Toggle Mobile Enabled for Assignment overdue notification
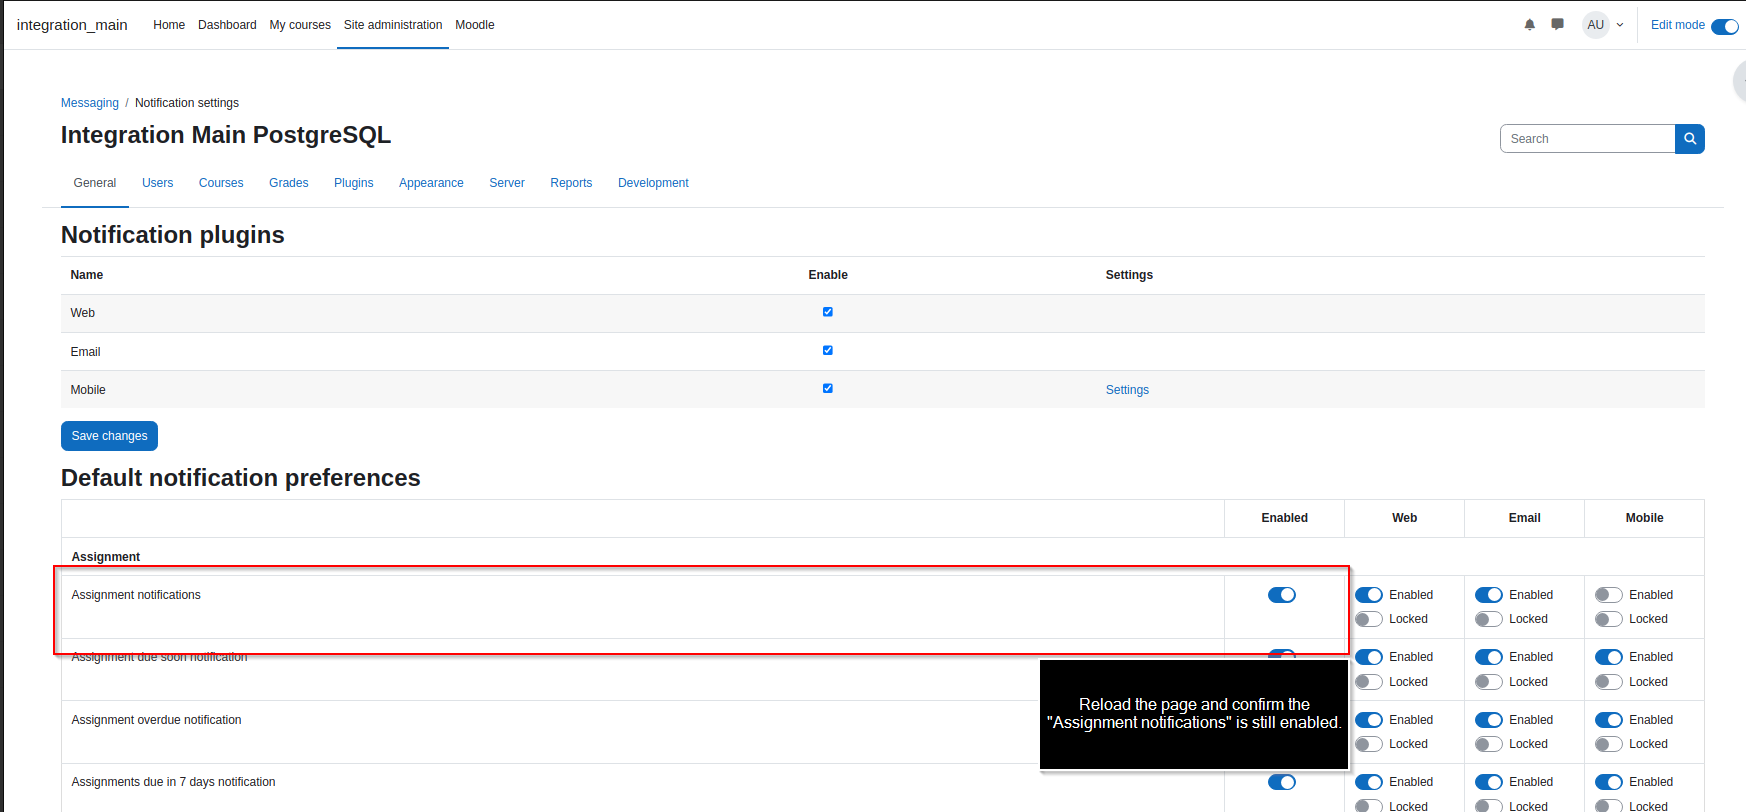This screenshot has height=812, width=1746. tap(1608, 720)
